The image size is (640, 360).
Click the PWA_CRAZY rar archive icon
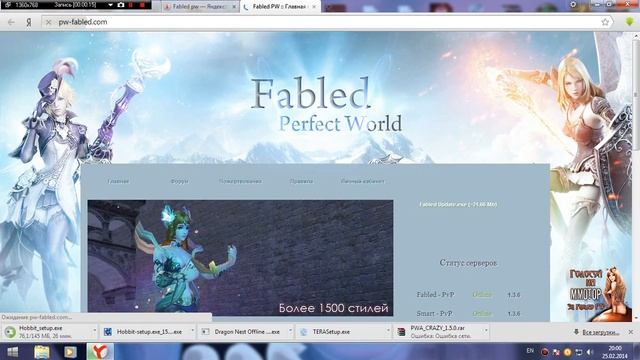(401, 332)
